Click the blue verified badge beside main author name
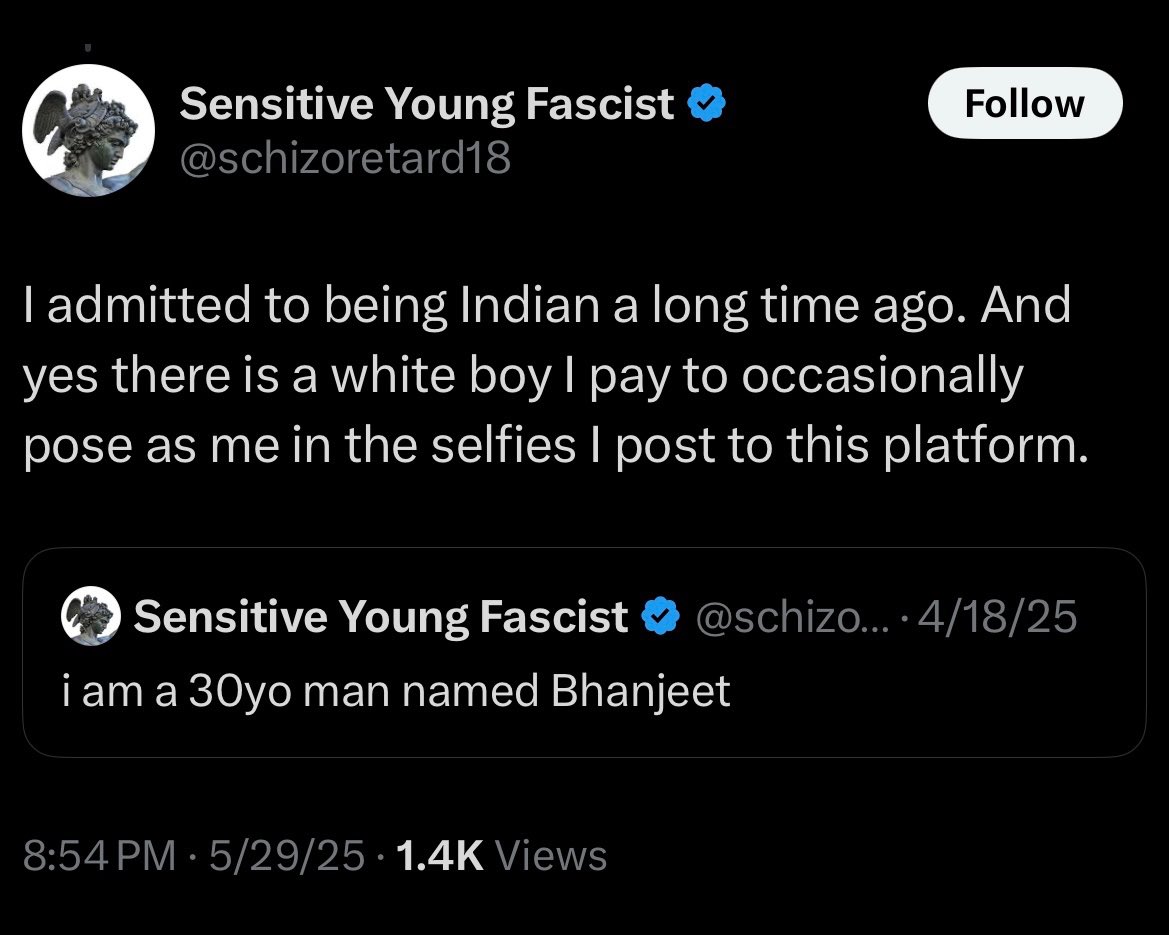 click(x=706, y=103)
